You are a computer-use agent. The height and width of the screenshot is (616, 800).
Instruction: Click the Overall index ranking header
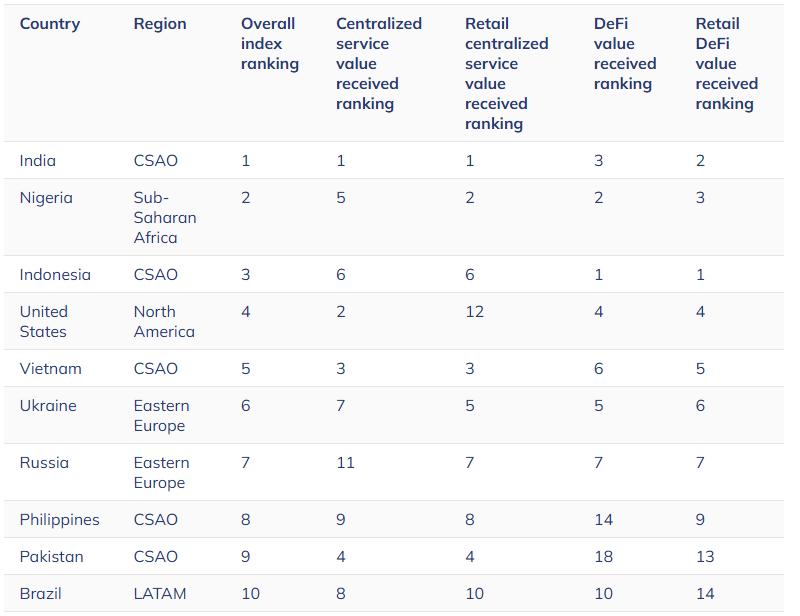(269, 44)
